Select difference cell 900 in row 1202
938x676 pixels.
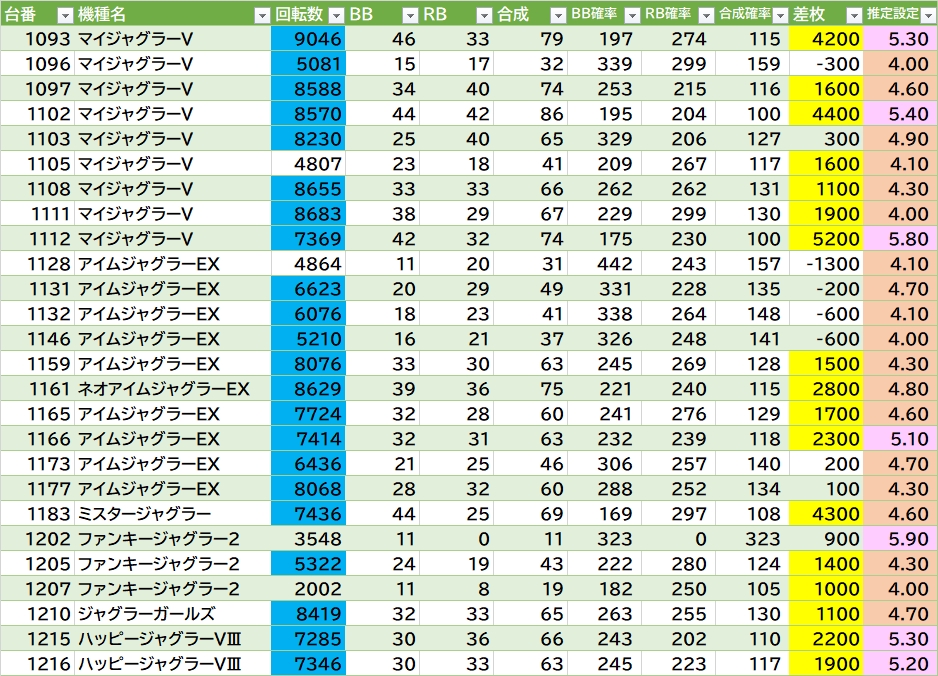(x=826, y=539)
